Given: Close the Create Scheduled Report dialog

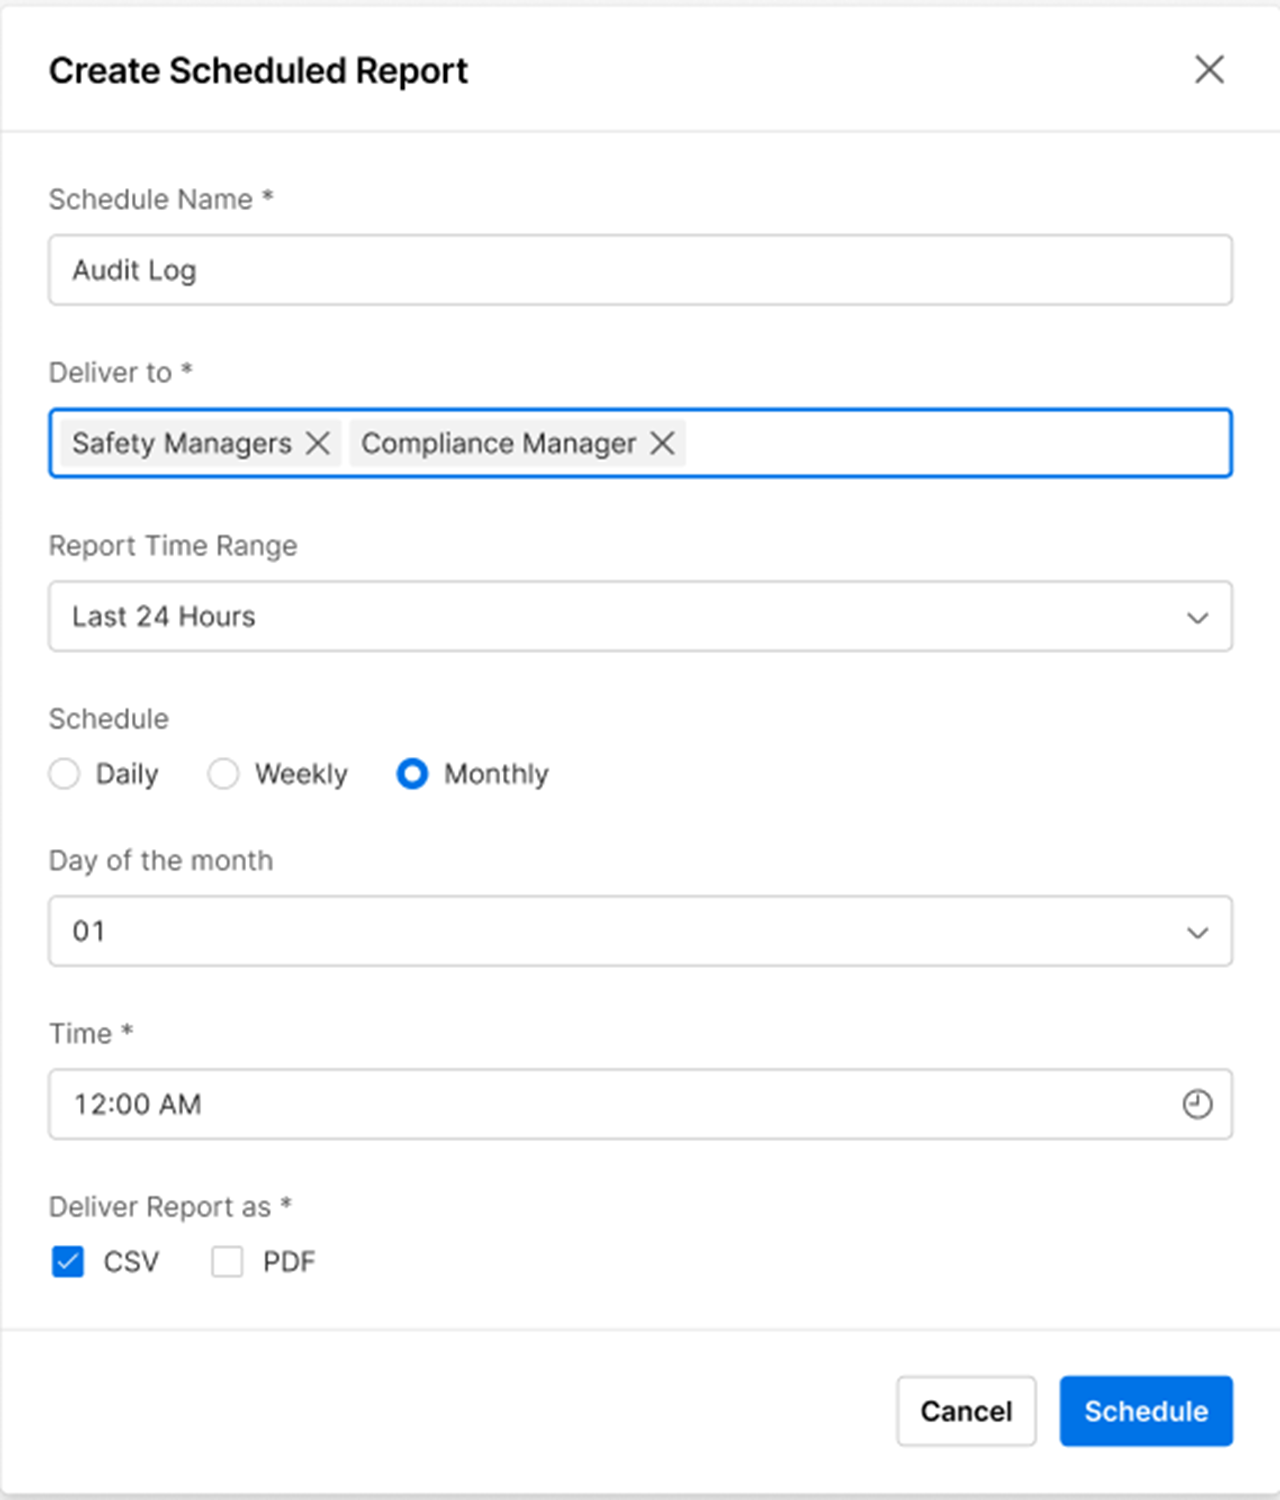Looking at the screenshot, I should pyautogui.click(x=1209, y=70).
